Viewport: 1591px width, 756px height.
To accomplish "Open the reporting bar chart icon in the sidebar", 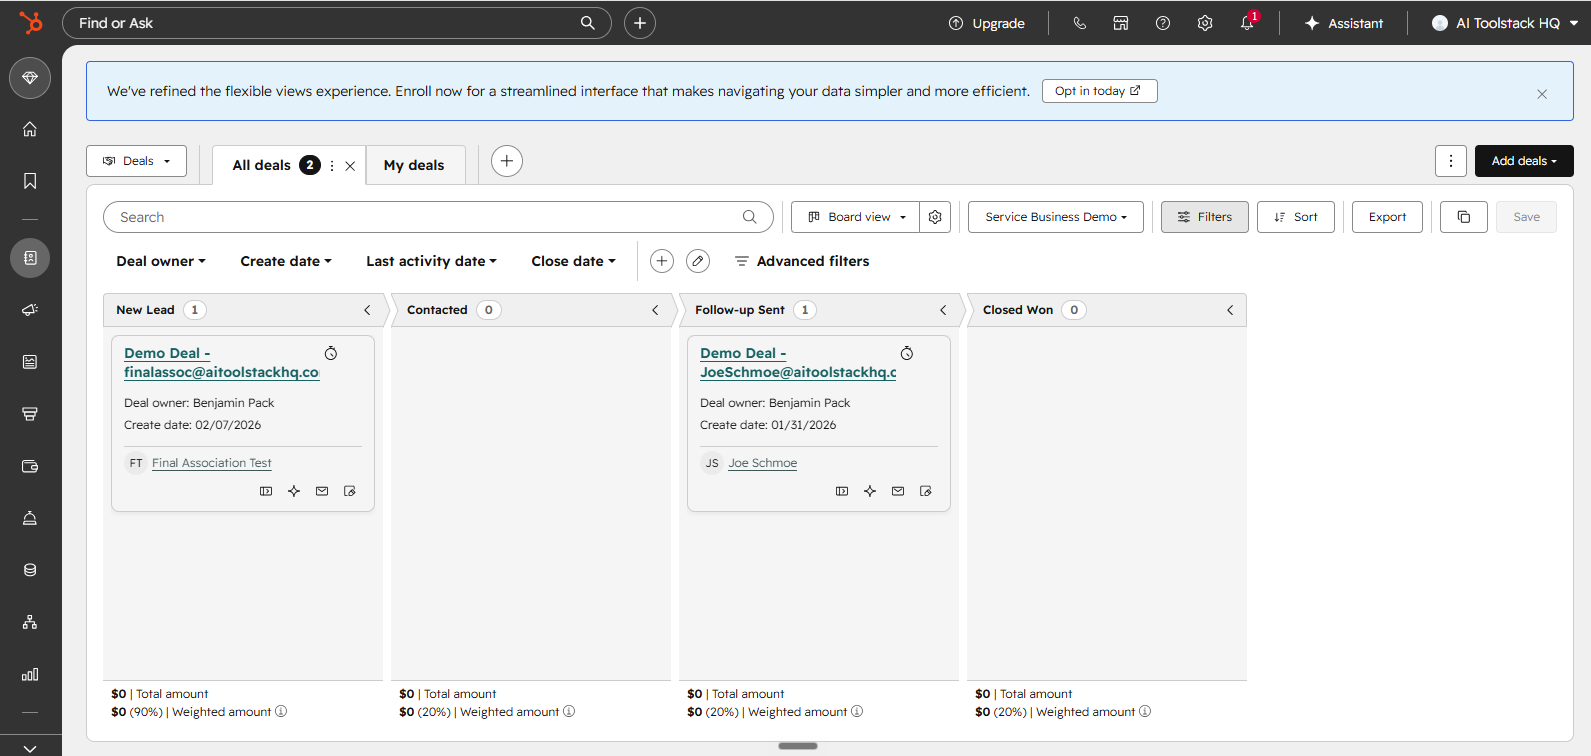I will tap(30, 674).
